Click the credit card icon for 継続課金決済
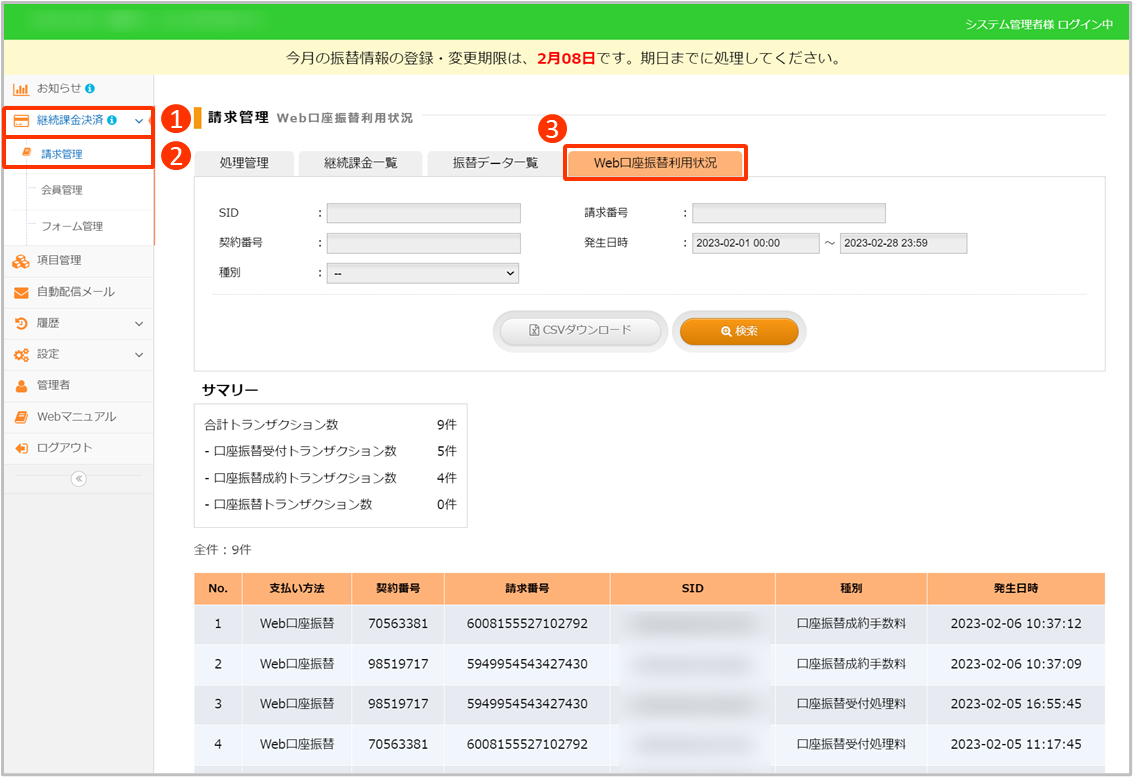 click(20, 121)
